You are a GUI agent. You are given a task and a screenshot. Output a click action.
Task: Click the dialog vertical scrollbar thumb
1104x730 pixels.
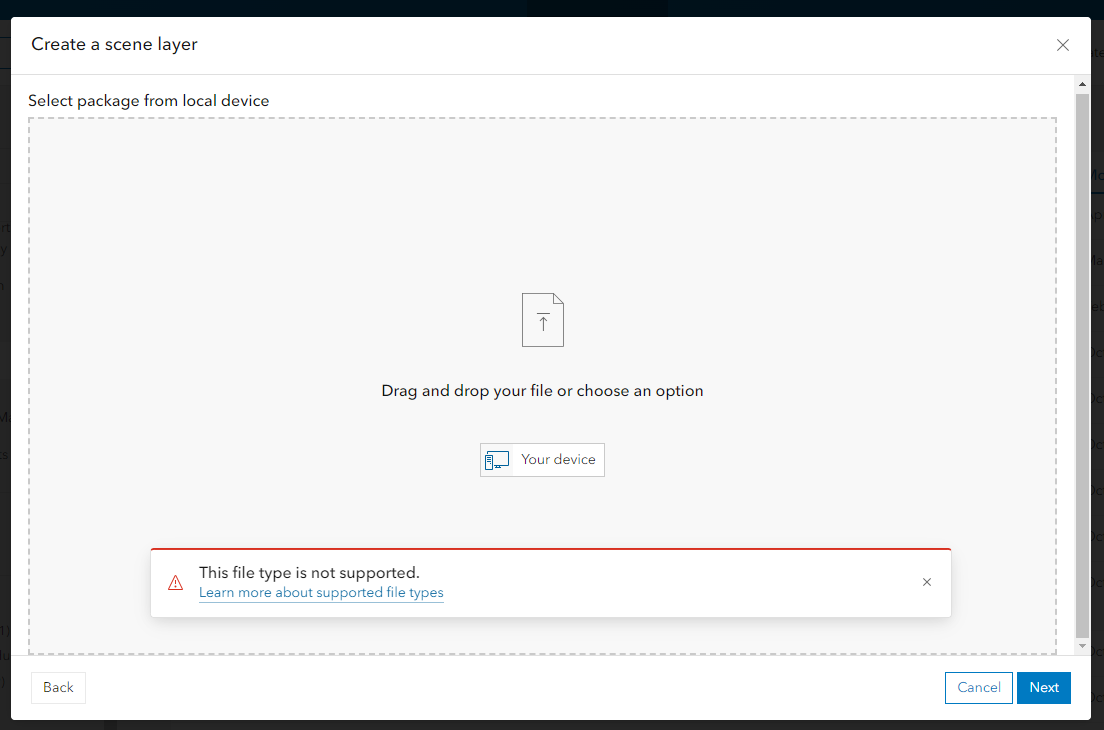tap(1082, 365)
